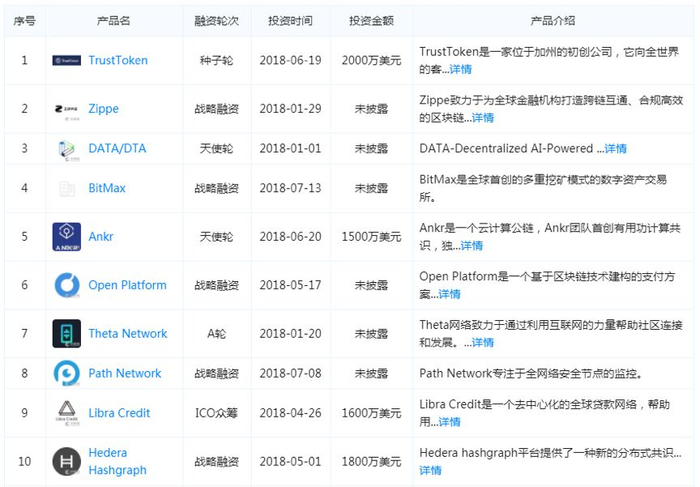Click the 投资金额 column header
This screenshot has height=487, width=700.
[371, 21]
